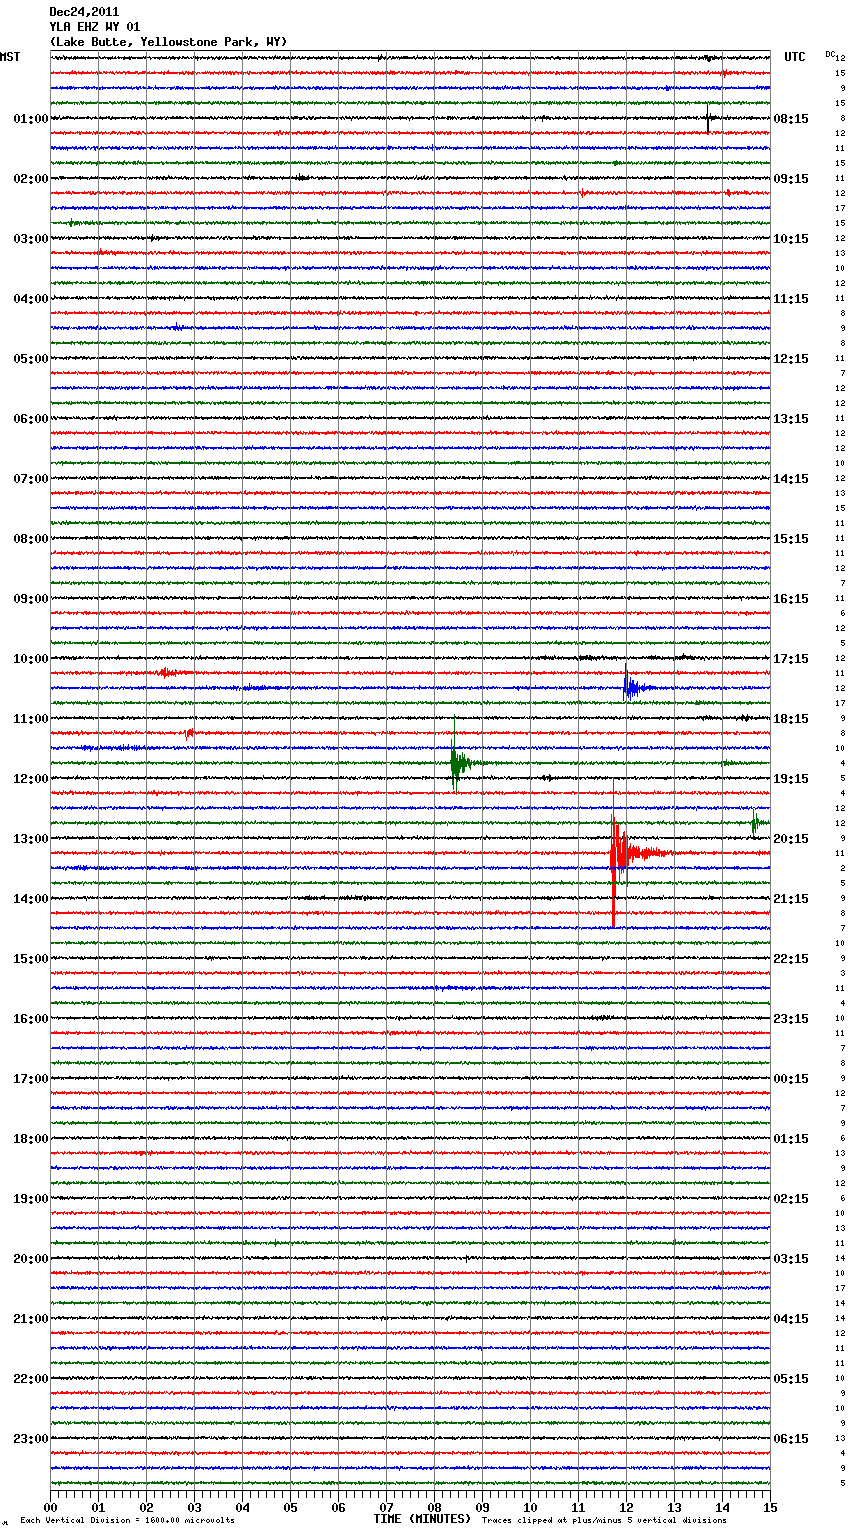This screenshot has height=1534, width=850.
Task: Click "Each Vertical Division = 1600.00 microvolts" note
Action: (x=127, y=1520)
